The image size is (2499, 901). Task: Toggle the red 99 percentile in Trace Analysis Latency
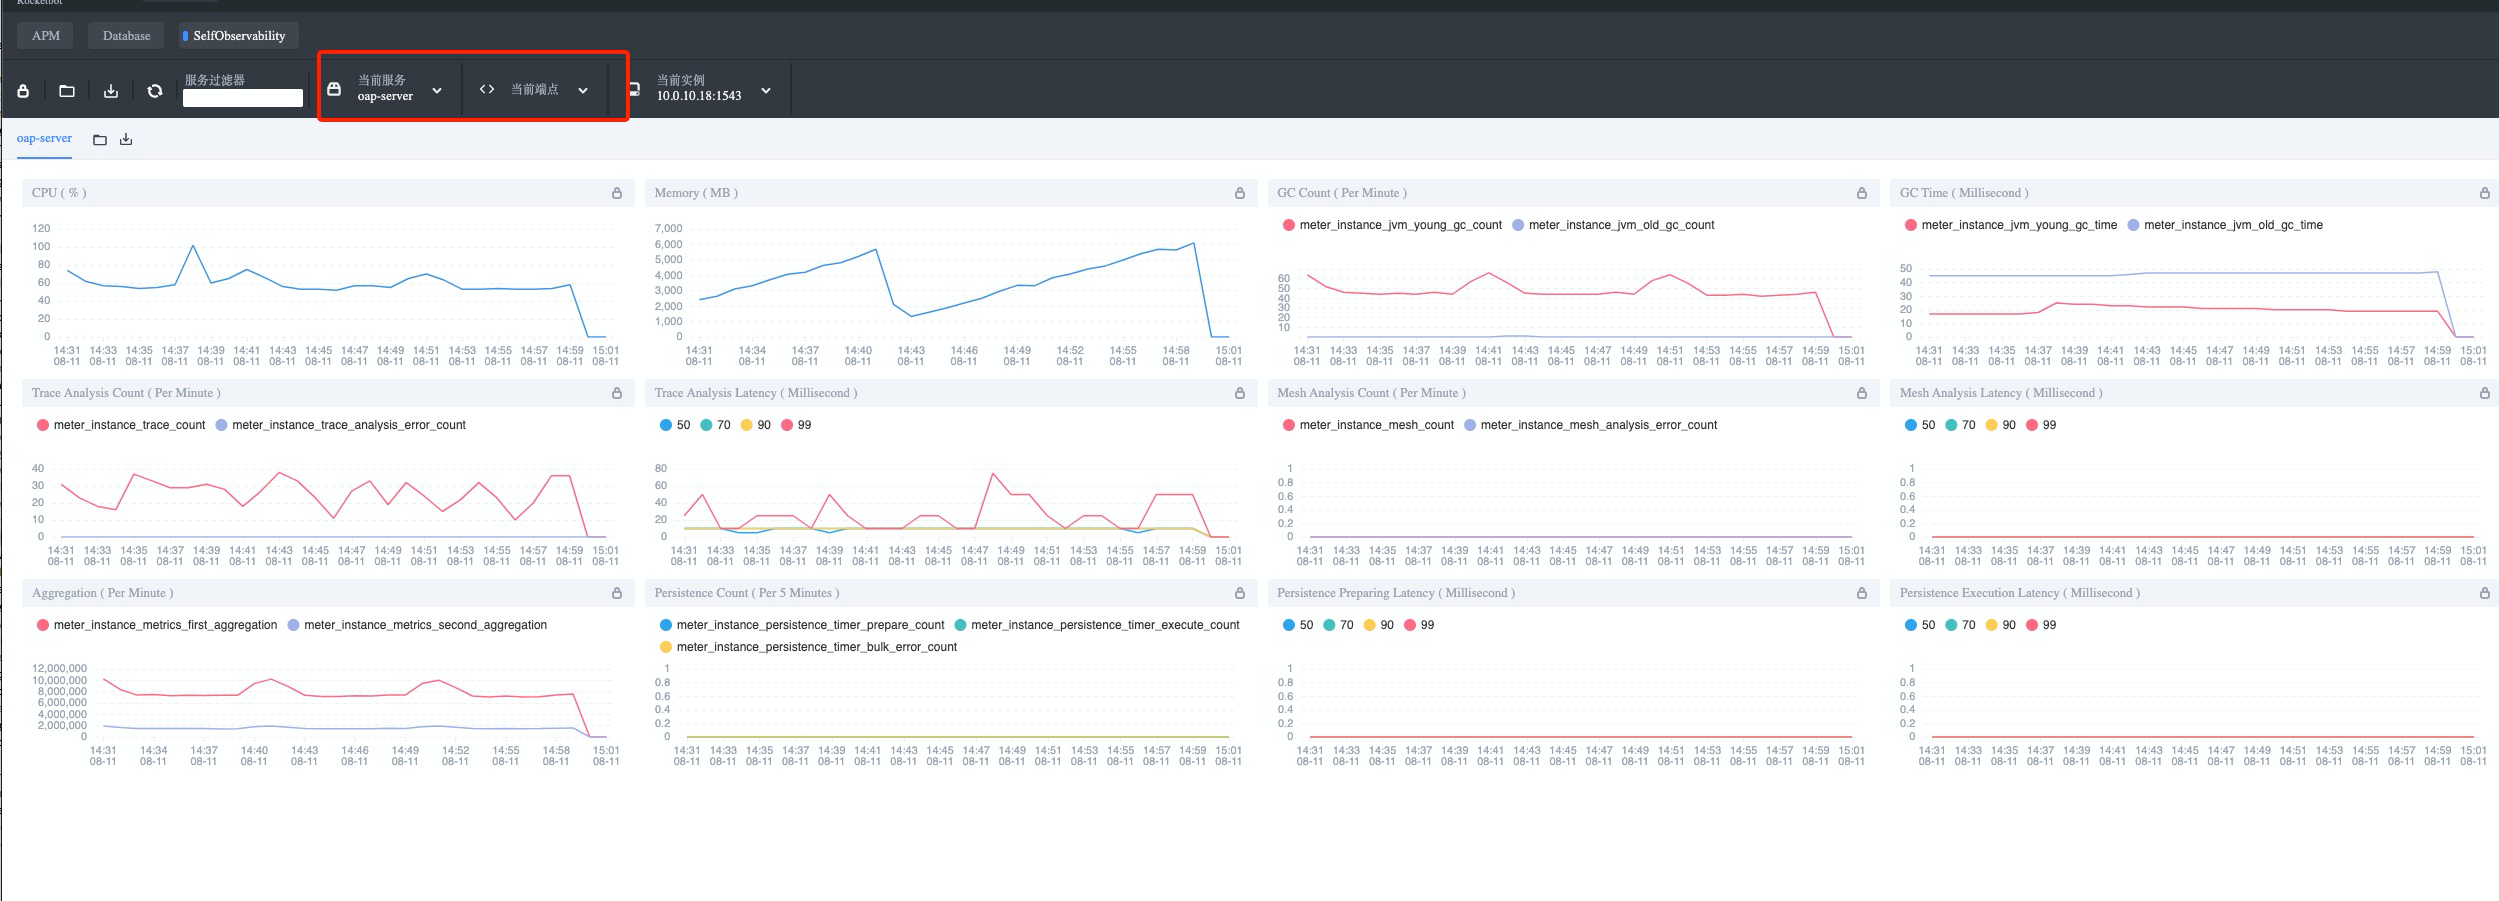[797, 425]
